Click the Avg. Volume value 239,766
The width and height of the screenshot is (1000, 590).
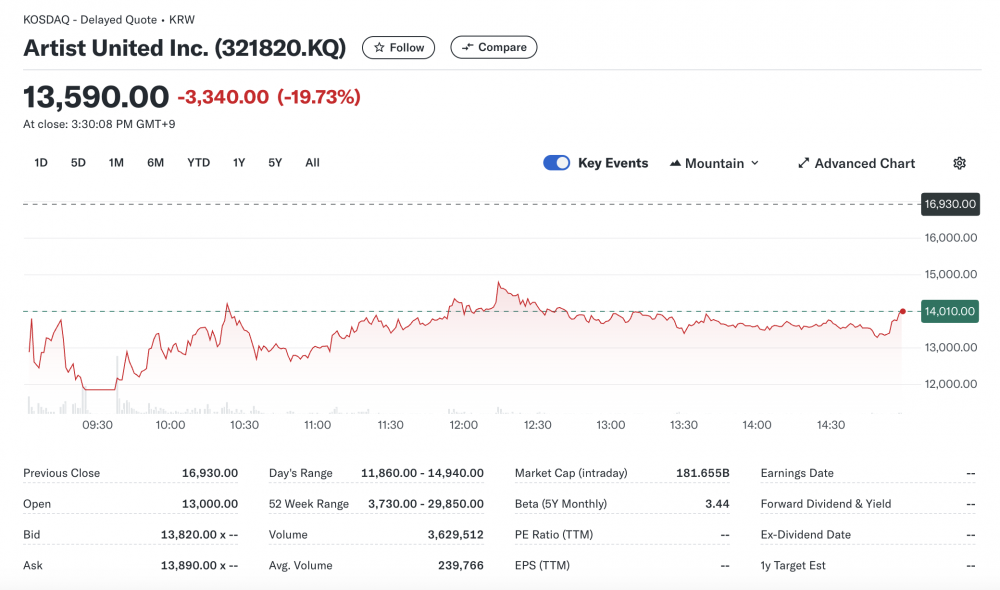[x=460, y=565]
